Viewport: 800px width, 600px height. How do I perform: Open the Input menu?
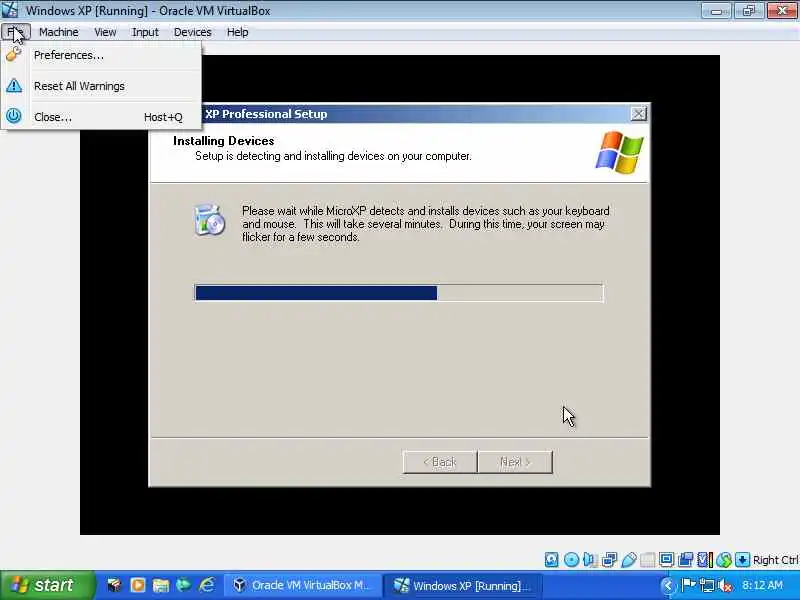[x=145, y=32]
